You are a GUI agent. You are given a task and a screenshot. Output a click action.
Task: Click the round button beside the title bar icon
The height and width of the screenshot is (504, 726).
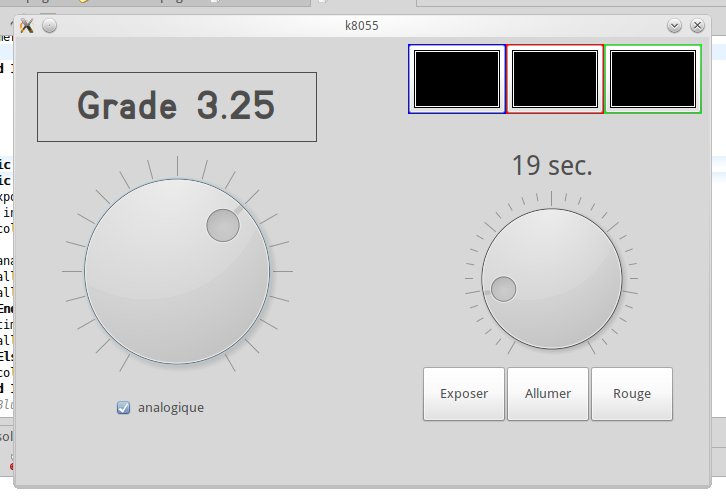point(50,26)
